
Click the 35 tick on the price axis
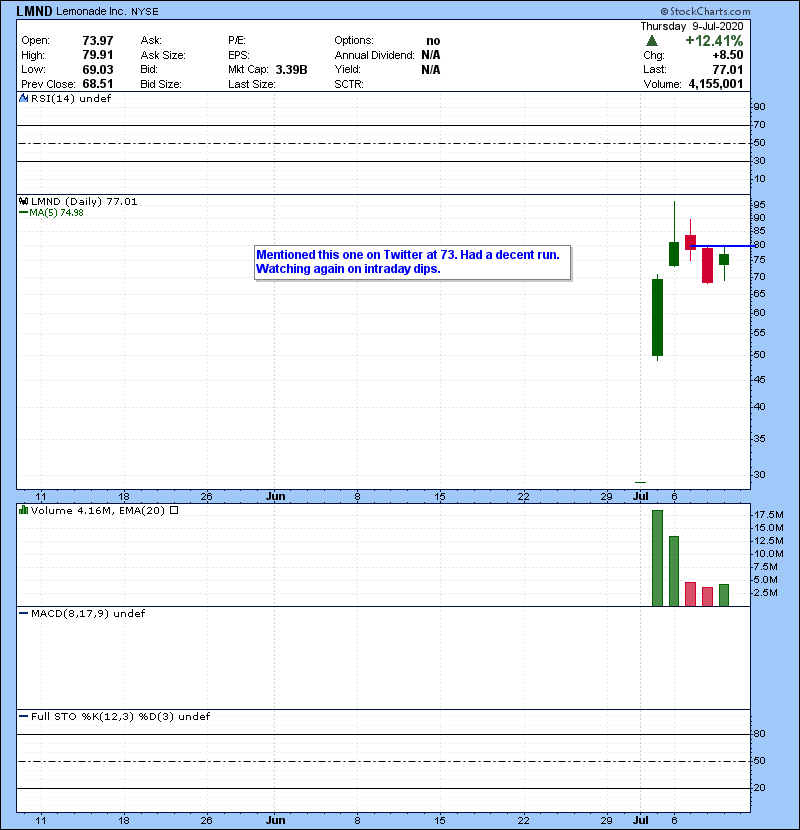pyautogui.click(x=760, y=438)
